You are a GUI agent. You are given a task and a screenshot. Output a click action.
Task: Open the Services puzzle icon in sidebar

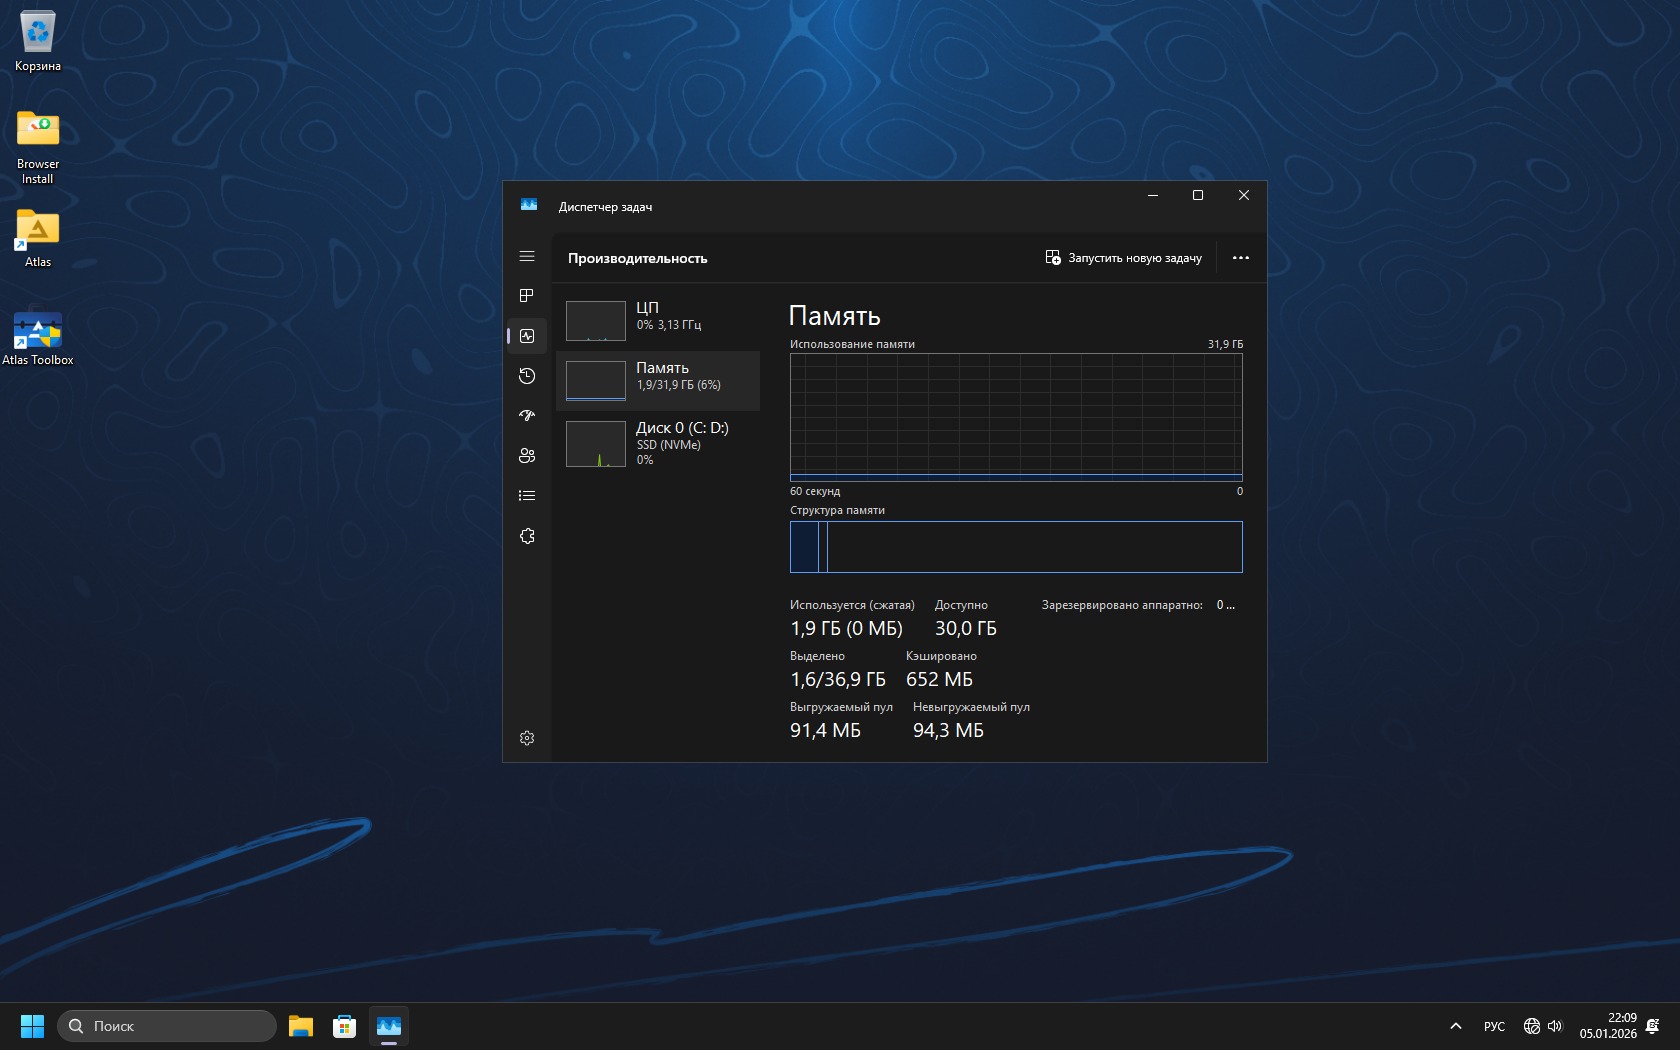[527, 536]
